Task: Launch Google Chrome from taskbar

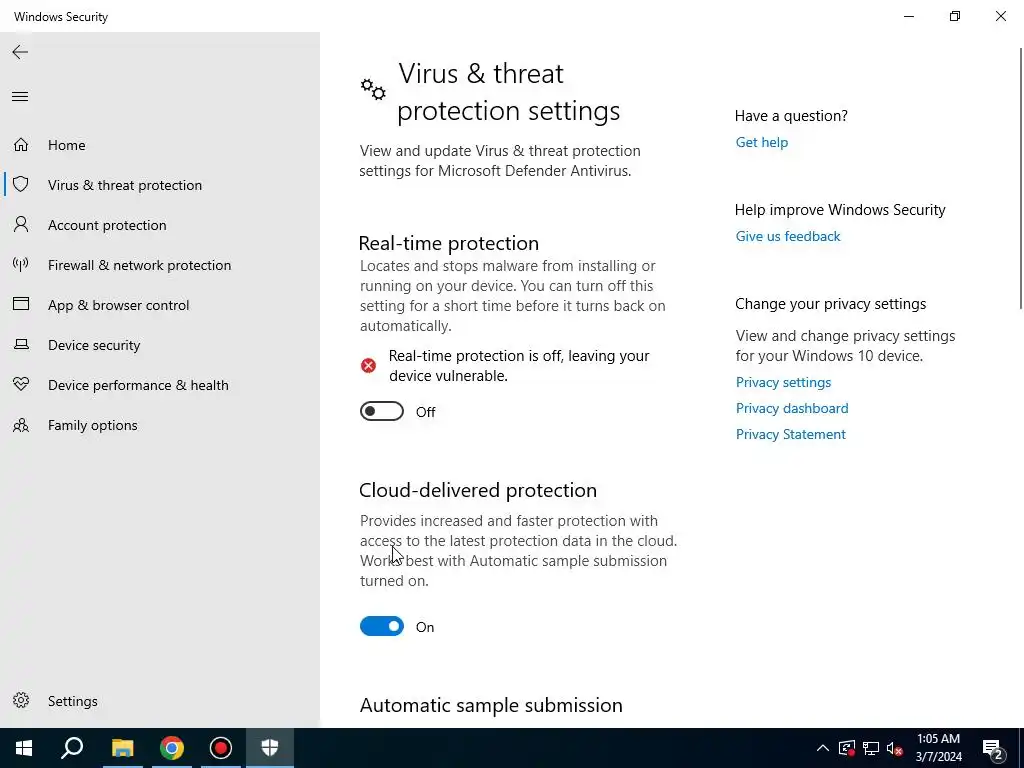Action: tap(172, 748)
